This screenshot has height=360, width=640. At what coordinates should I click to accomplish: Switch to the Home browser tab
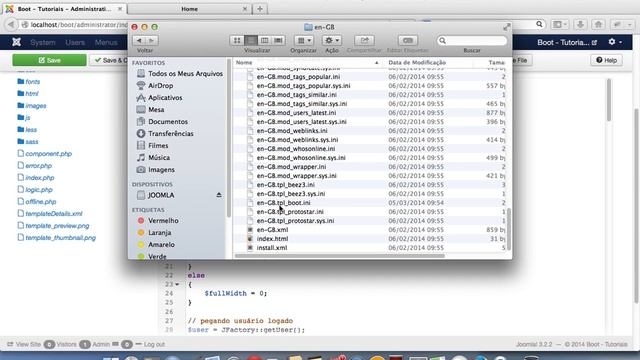pyautogui.click(x=189, y=9)
